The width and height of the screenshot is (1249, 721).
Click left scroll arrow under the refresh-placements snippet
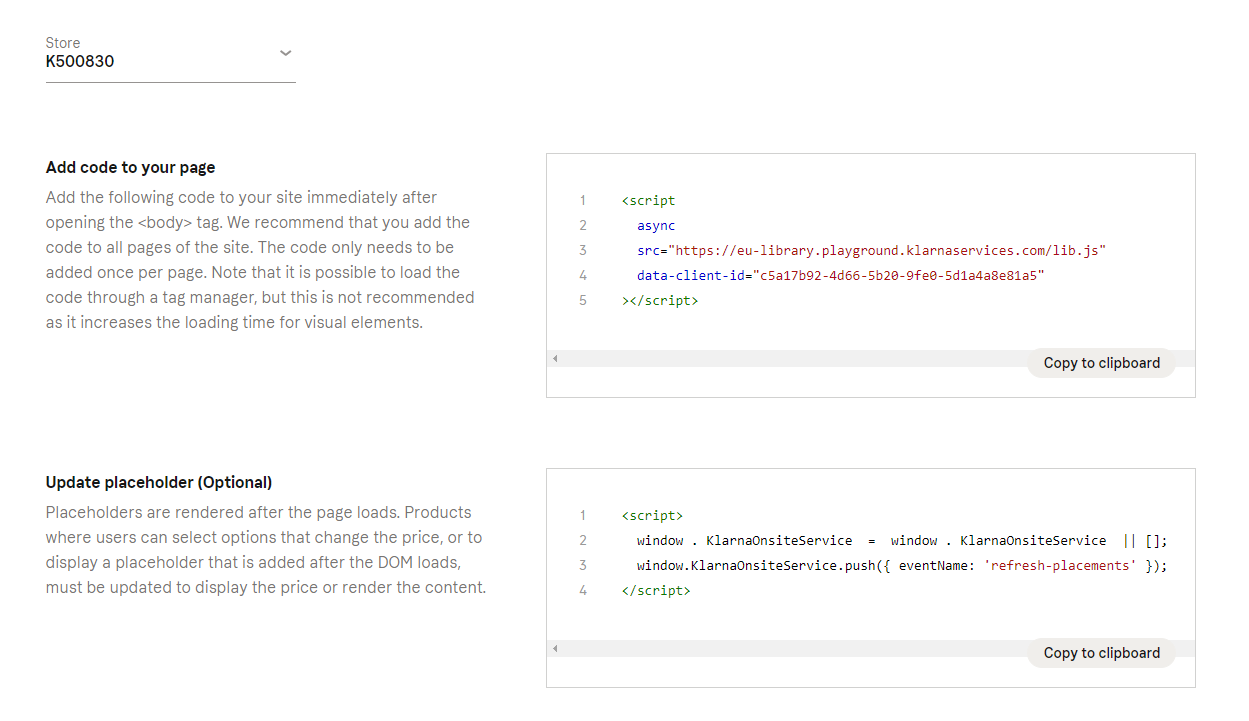pyautogui.click(x=555, y=649)
